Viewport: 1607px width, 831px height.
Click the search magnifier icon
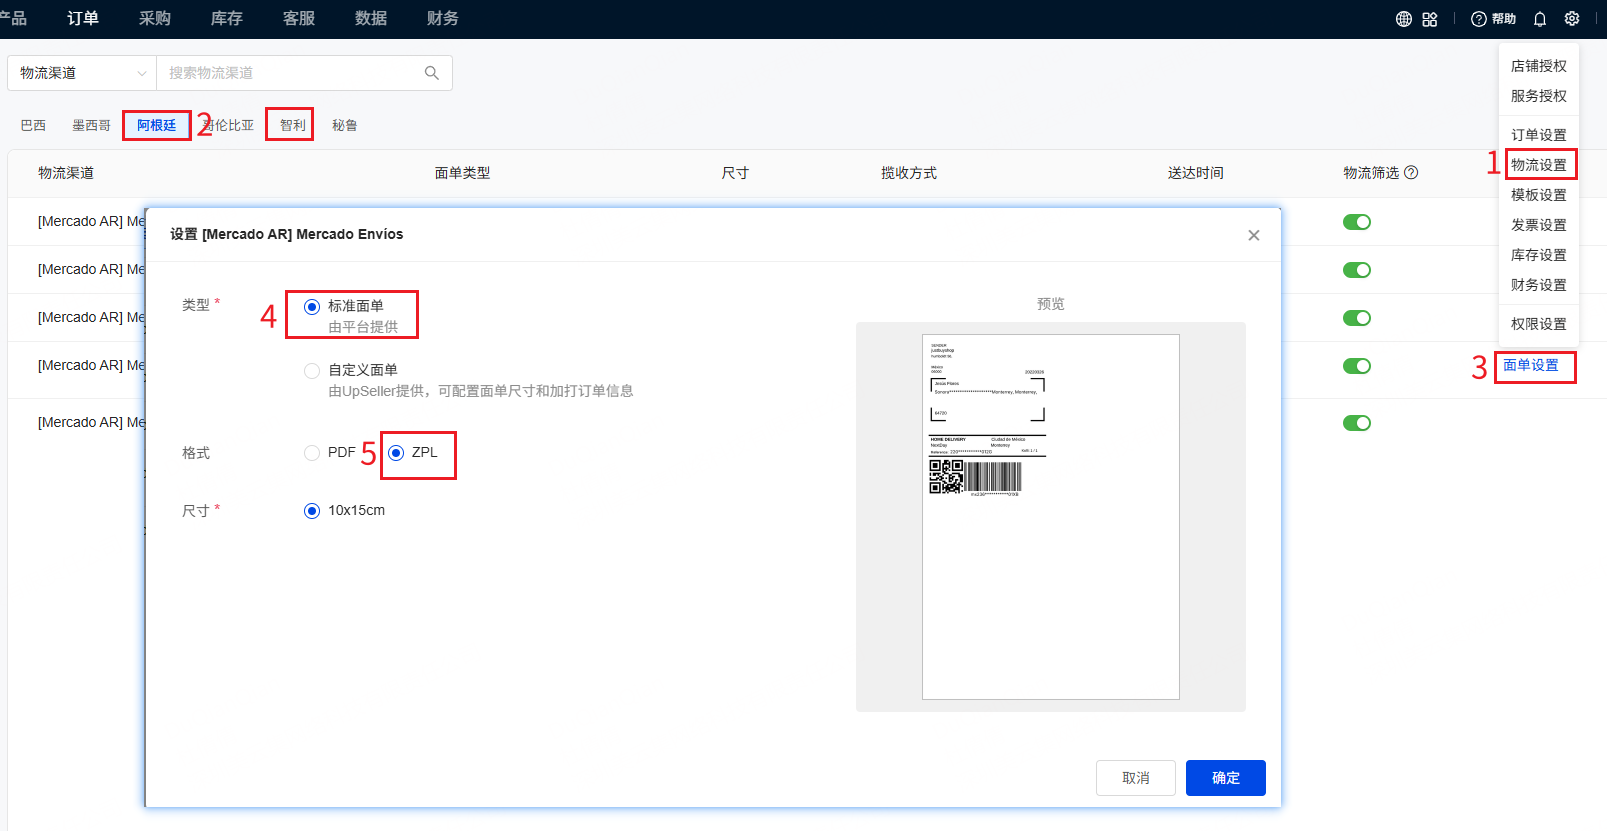[432, 73]
